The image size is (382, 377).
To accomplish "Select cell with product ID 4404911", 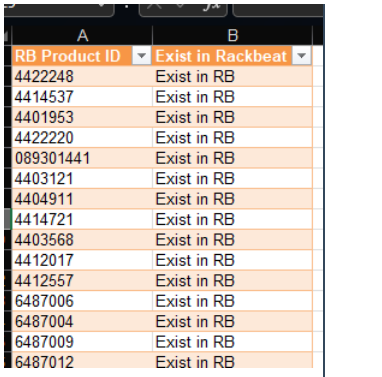I will click(82, 199).
